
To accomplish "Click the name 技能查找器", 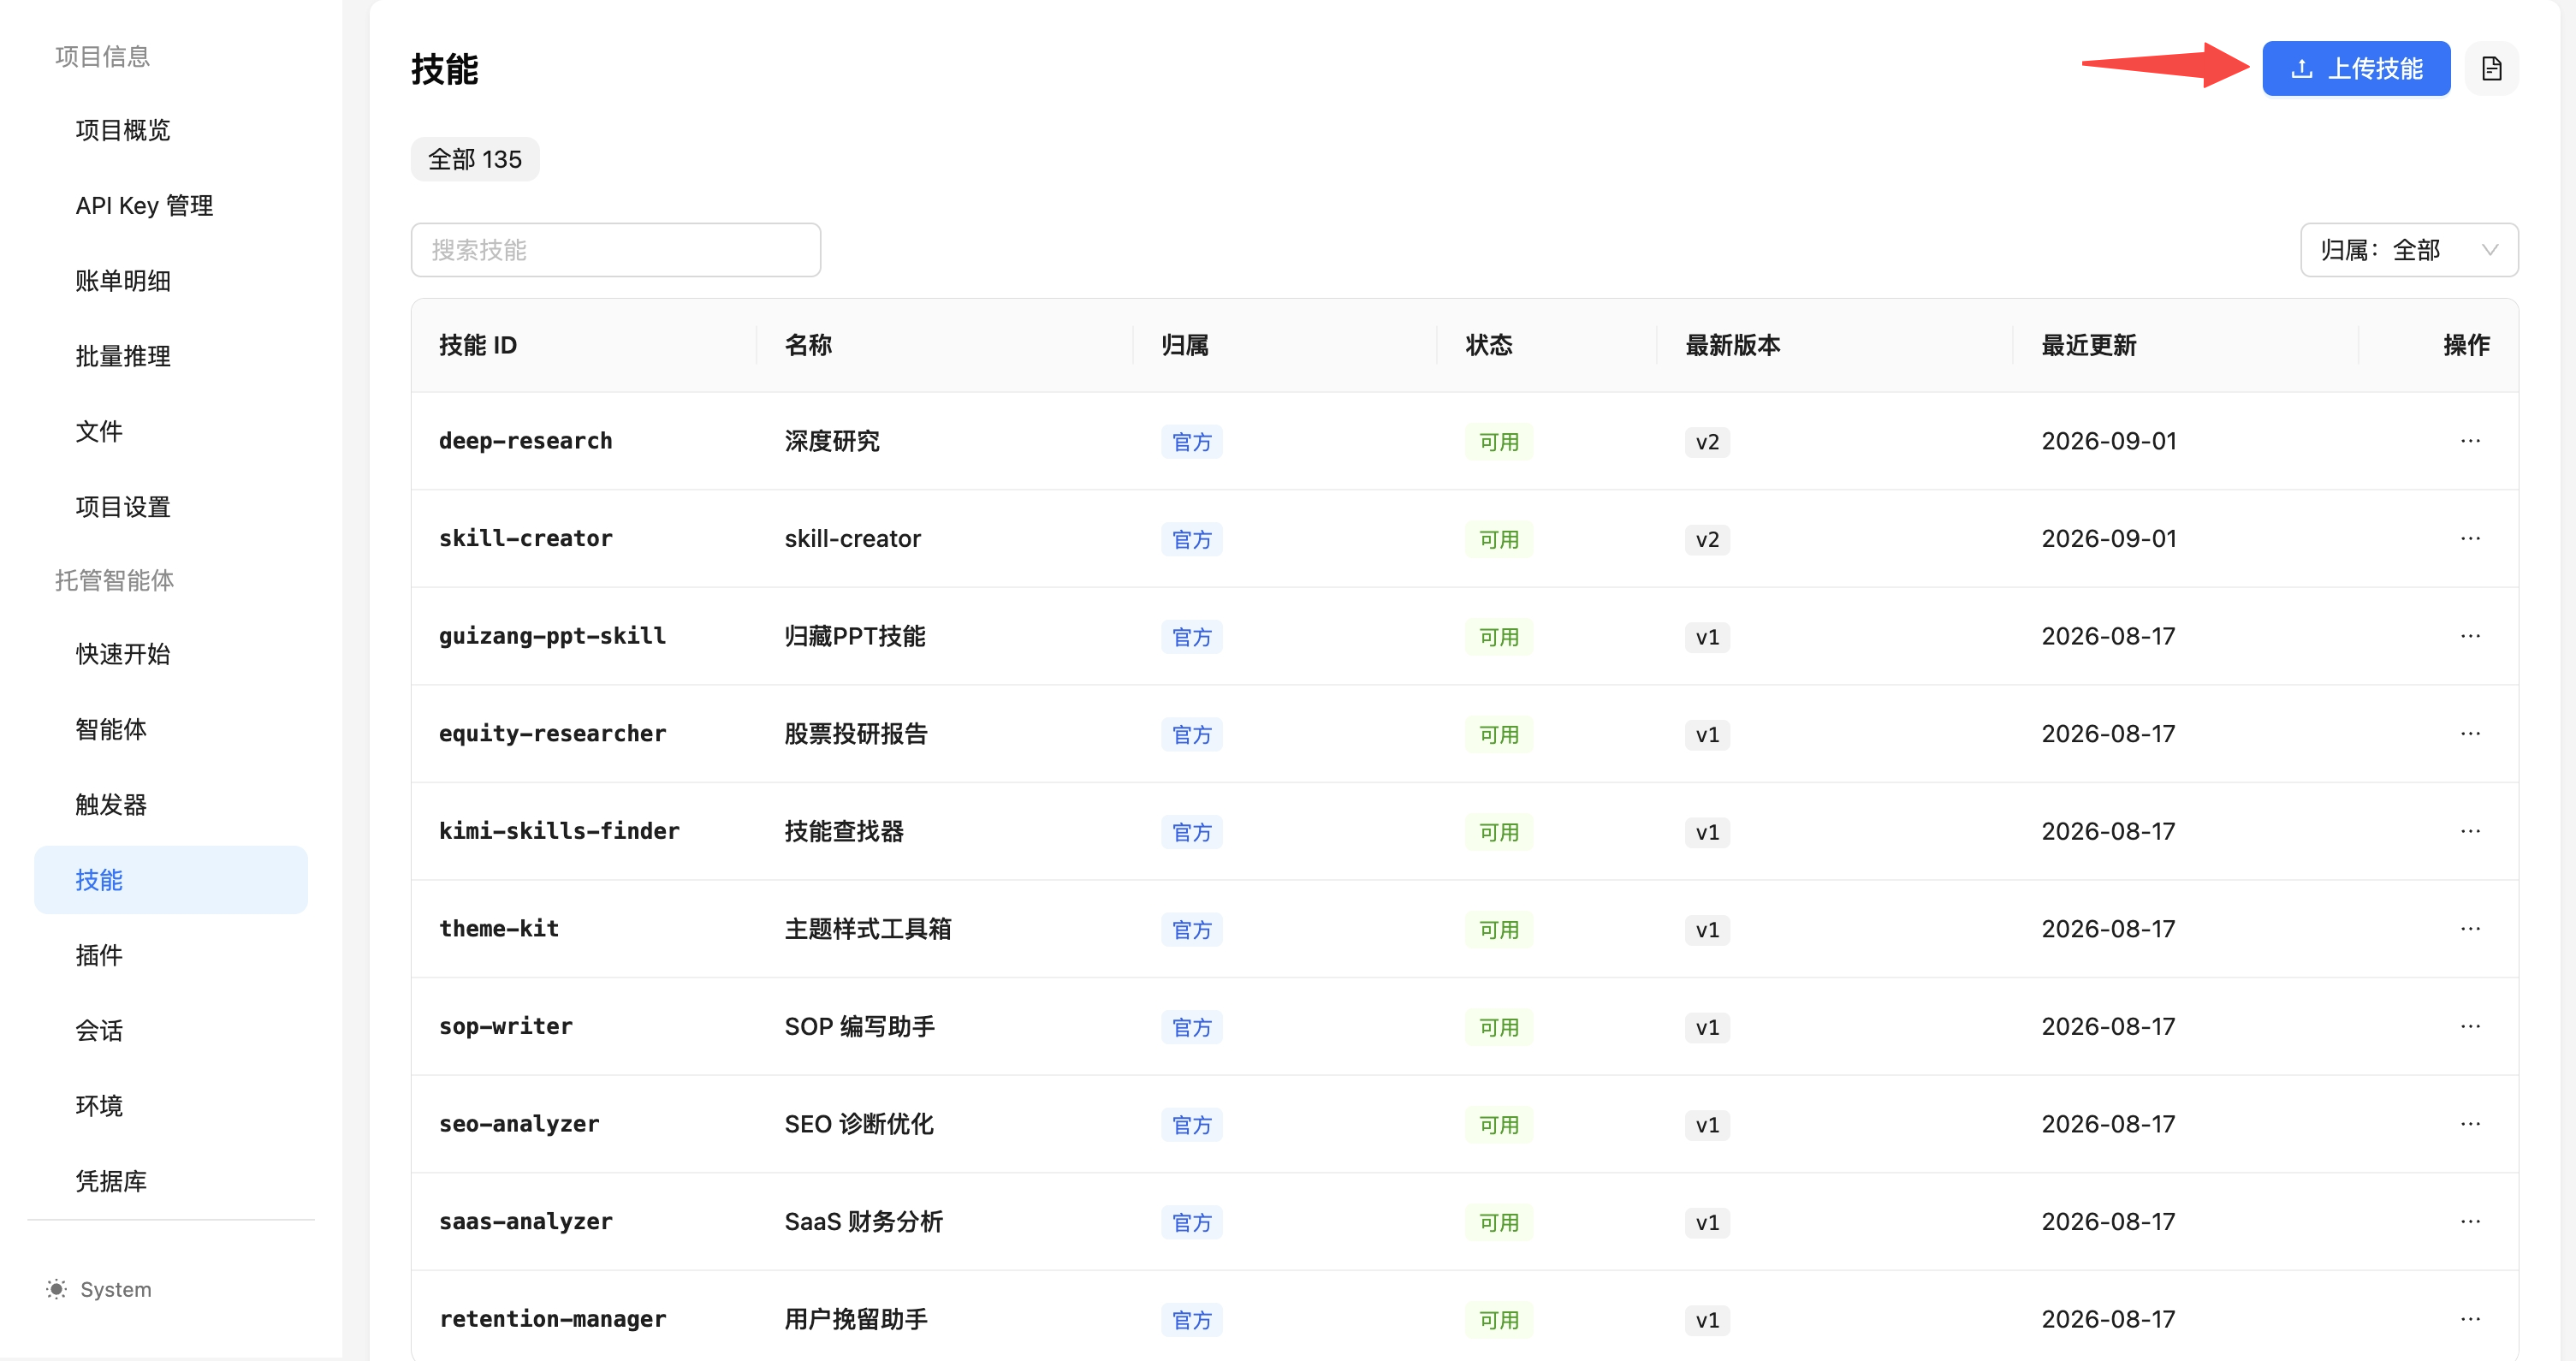I will click(844, 831).
